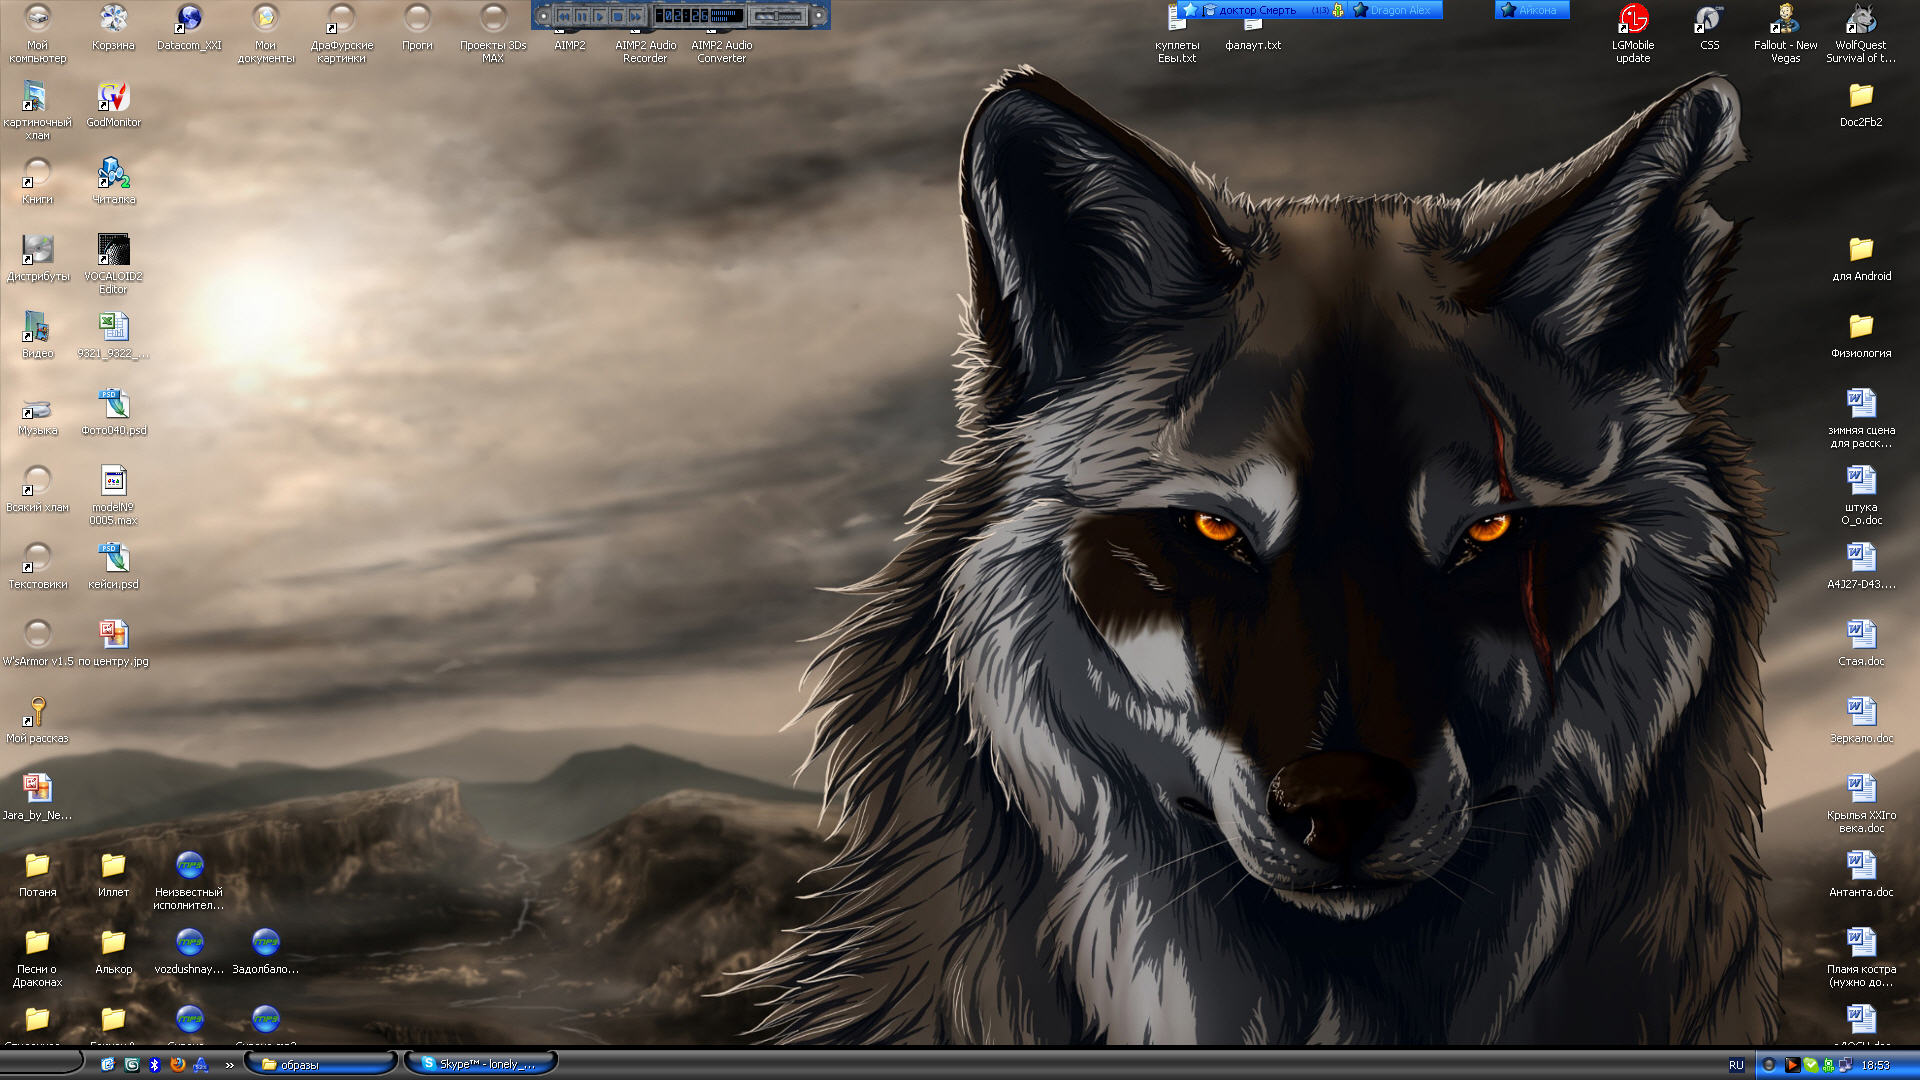Launch the LGMobile update shortcut

tap(1633, 33)
